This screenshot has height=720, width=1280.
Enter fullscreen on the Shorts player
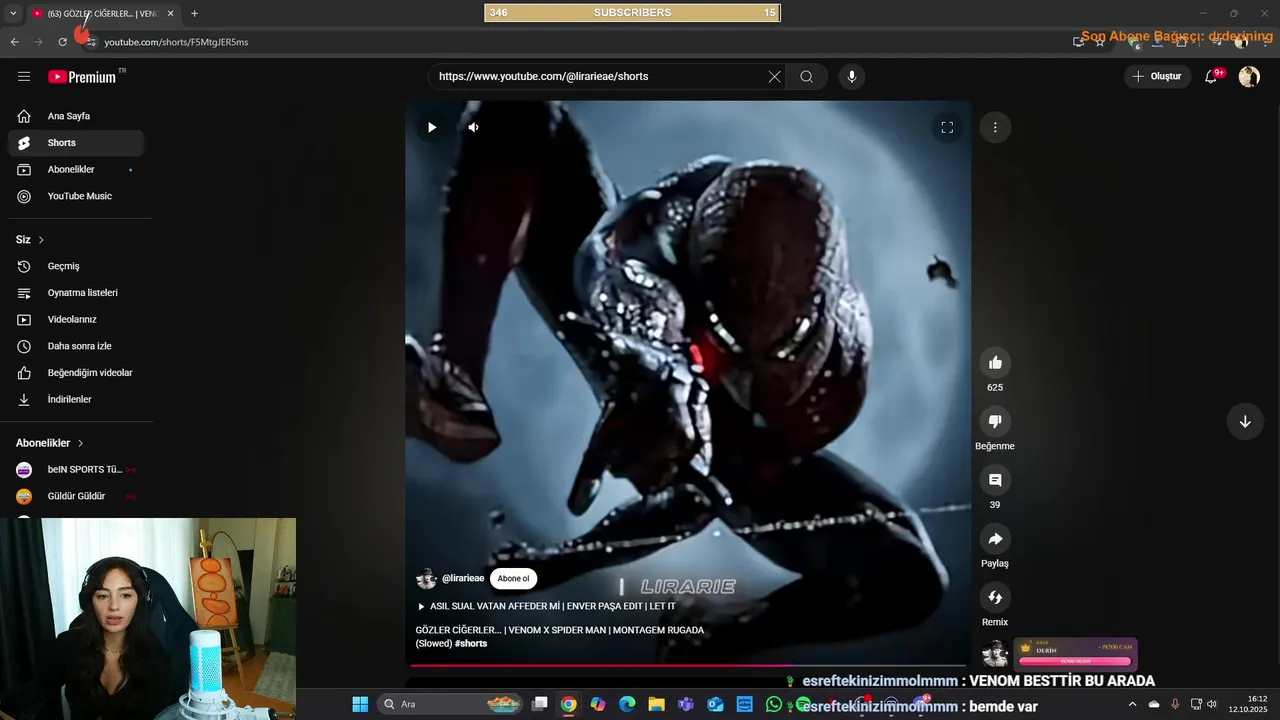(x=947, y=127)
